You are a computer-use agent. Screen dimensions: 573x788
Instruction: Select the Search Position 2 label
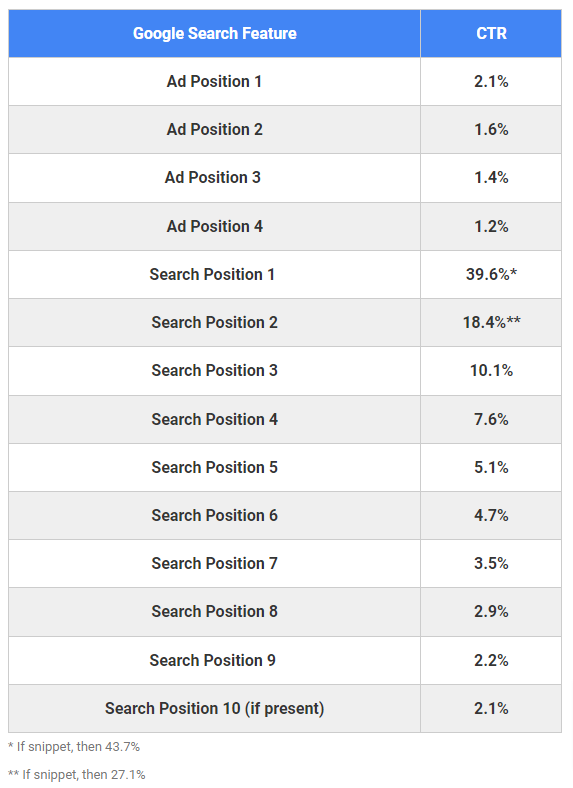[x=215, y=322]
